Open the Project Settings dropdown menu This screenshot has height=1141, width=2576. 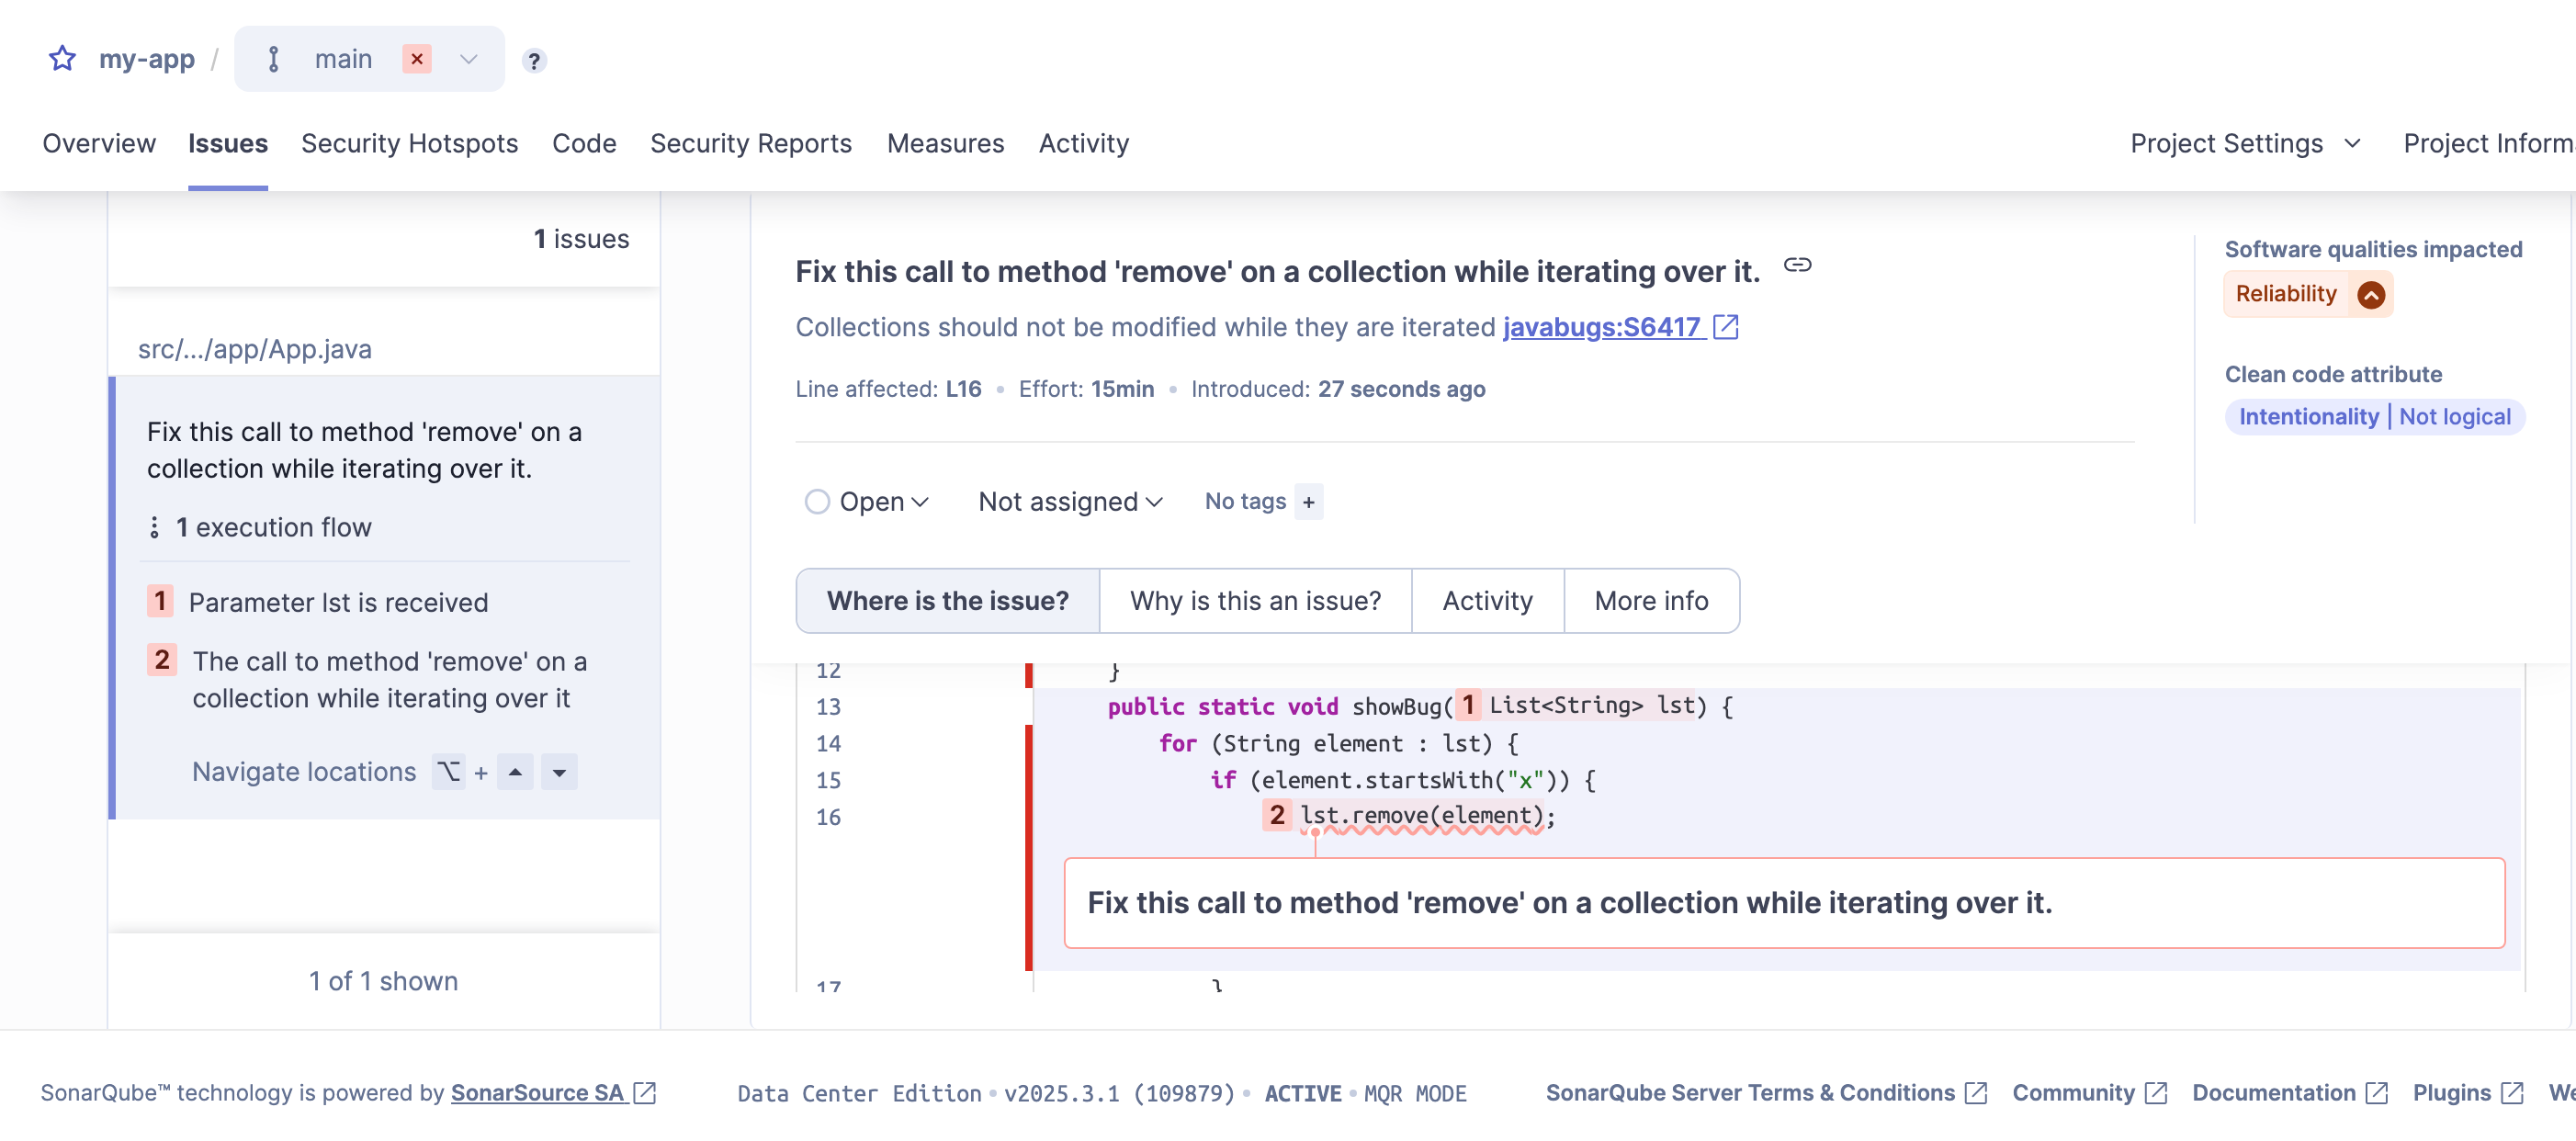tap(2245, 143)
